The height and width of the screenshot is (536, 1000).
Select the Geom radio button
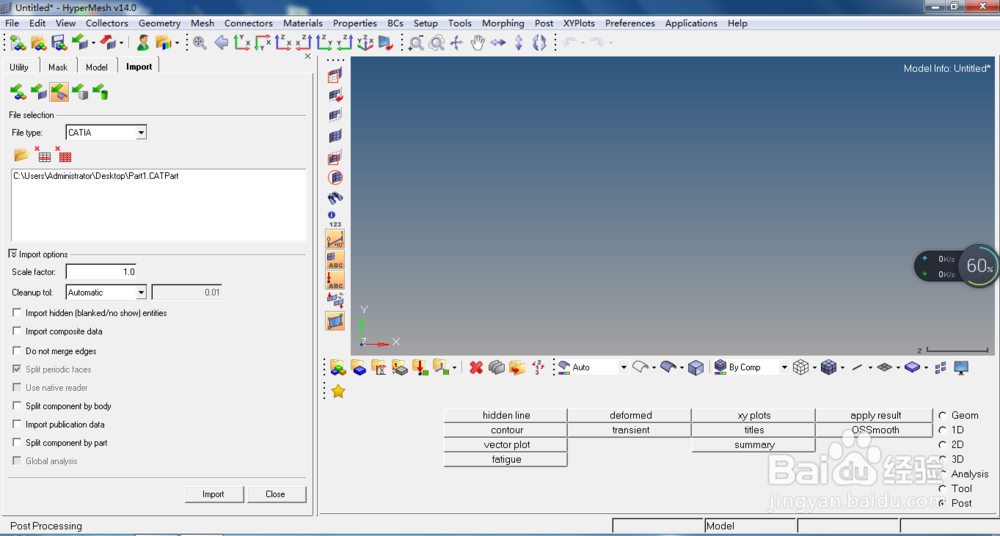942,415
